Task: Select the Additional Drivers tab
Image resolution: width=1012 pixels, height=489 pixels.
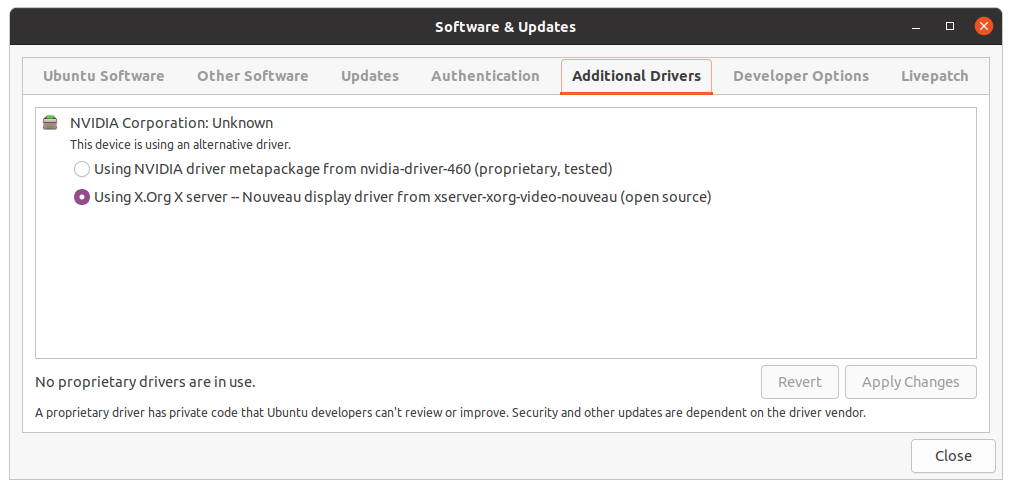Action: point(636,76)
